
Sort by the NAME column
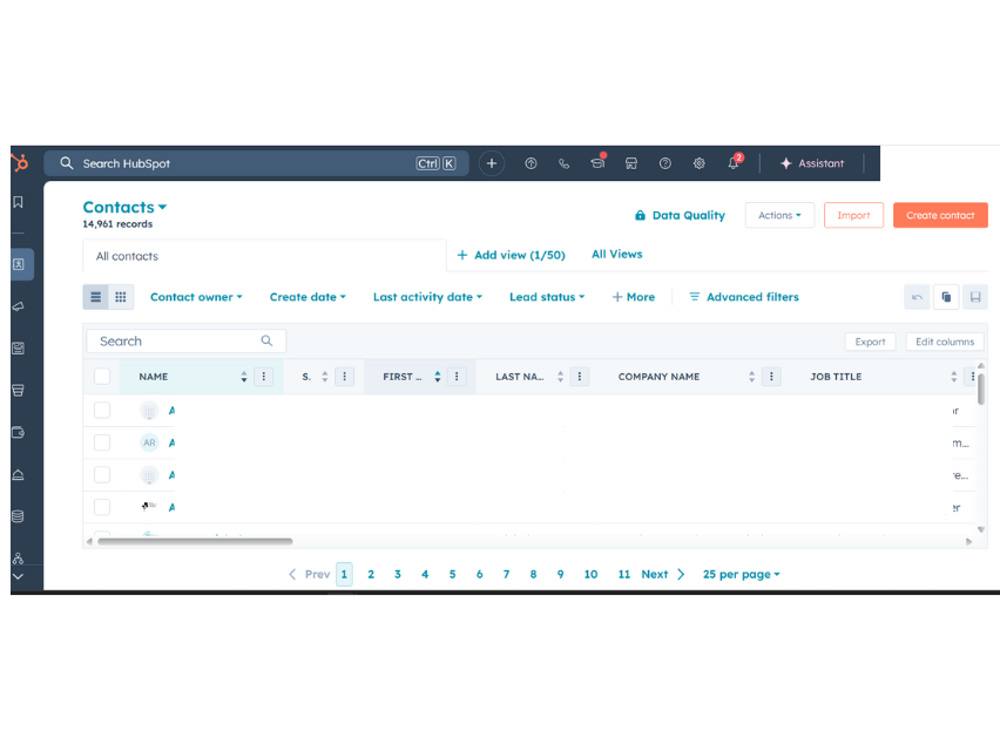click(244, 377)
